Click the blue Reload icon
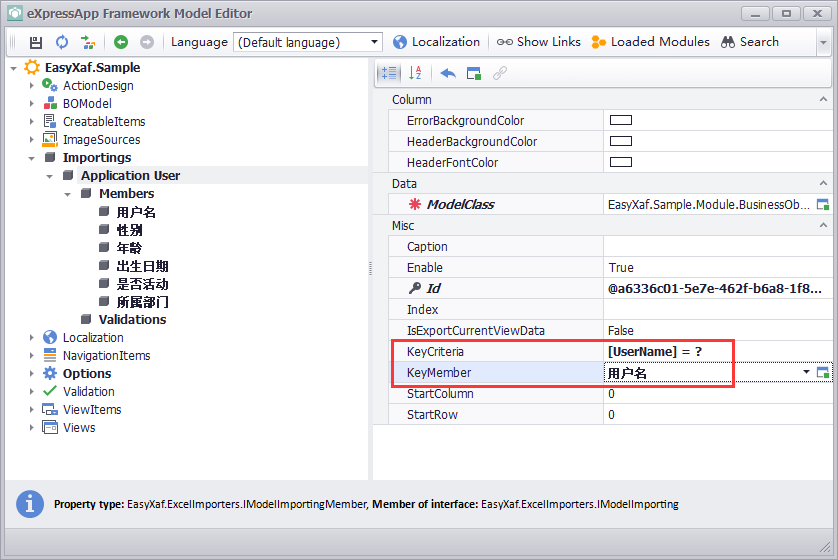 [x=62, y=42]
